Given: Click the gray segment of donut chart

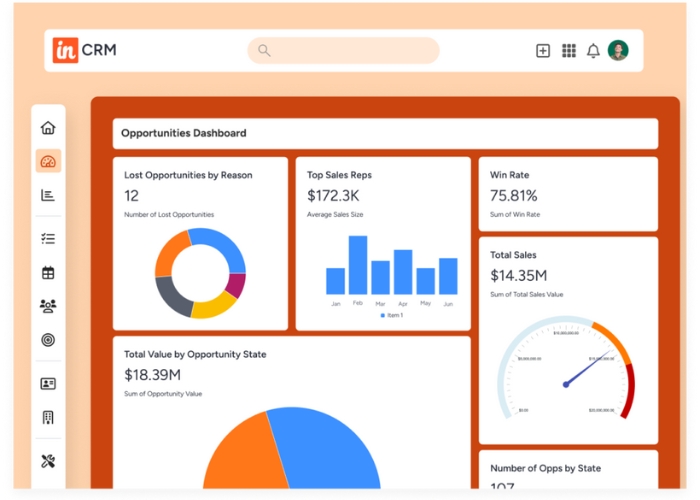Looking at the screenshot, I should tap(172, 297).
